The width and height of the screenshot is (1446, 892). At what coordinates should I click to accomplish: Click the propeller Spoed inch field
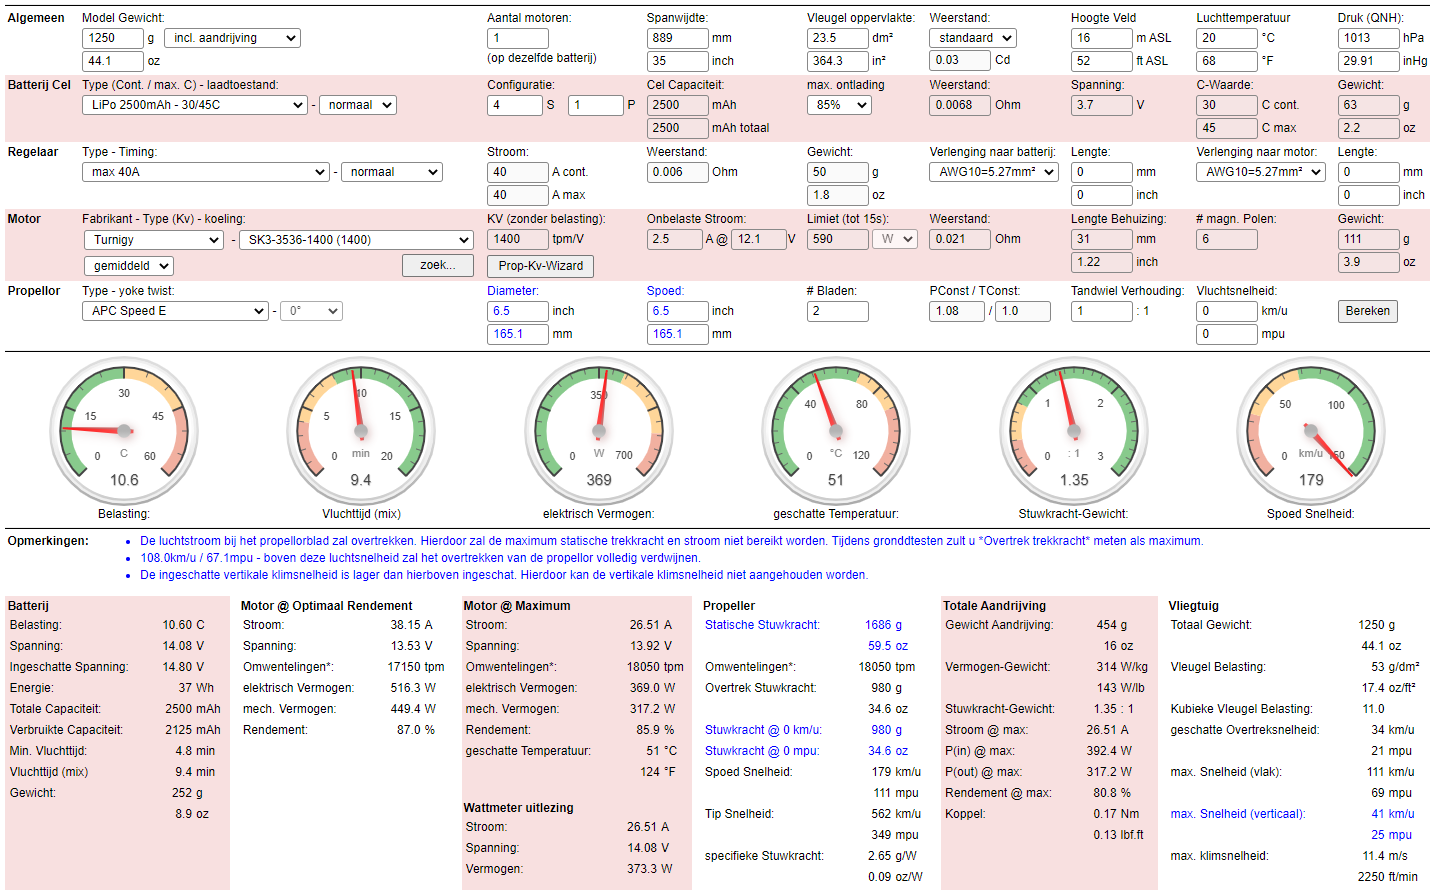(x=677, y=311)
